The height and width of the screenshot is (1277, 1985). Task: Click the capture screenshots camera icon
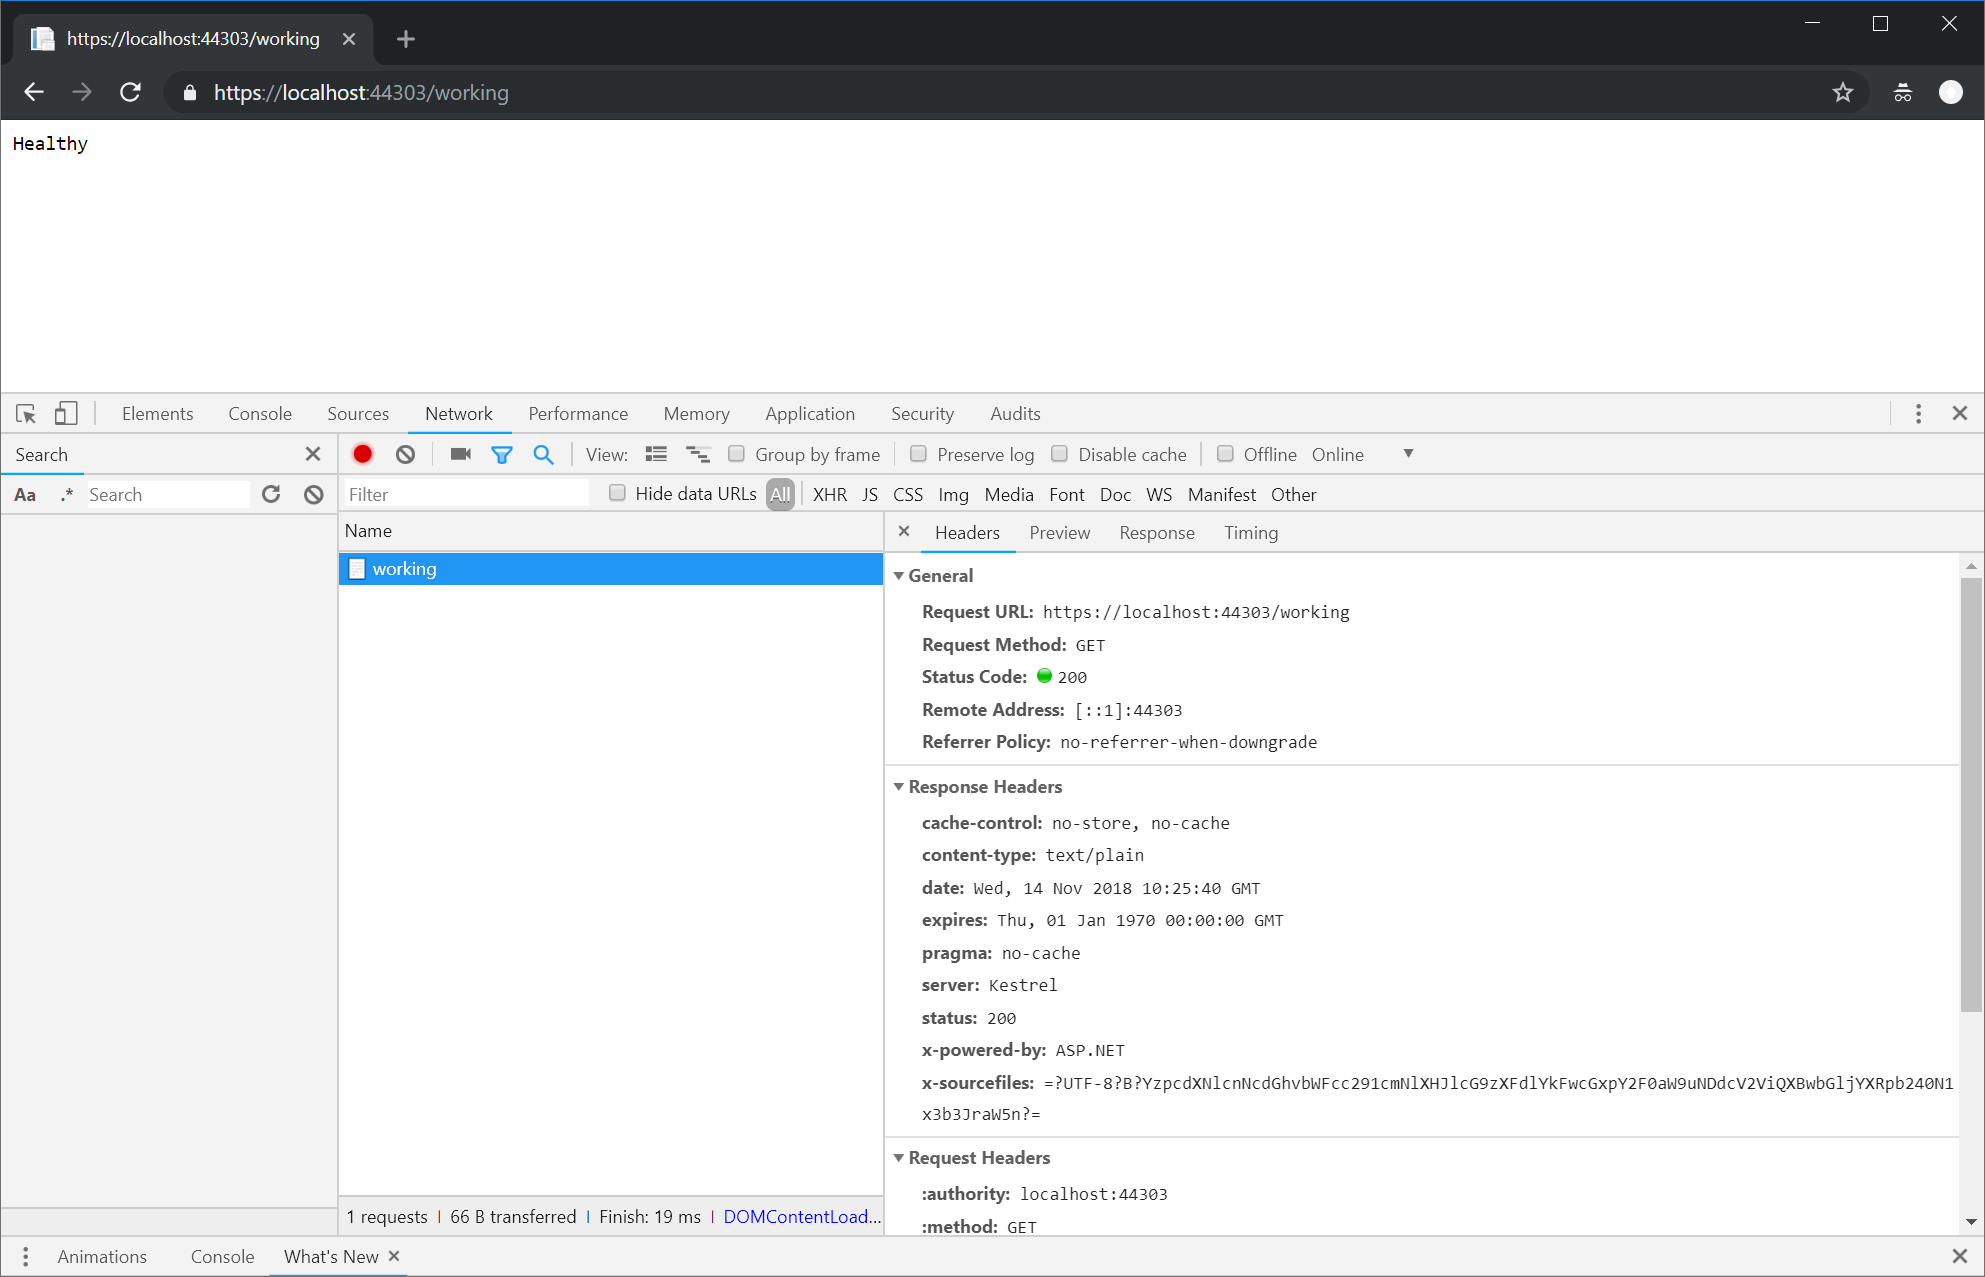click(460, 454)
